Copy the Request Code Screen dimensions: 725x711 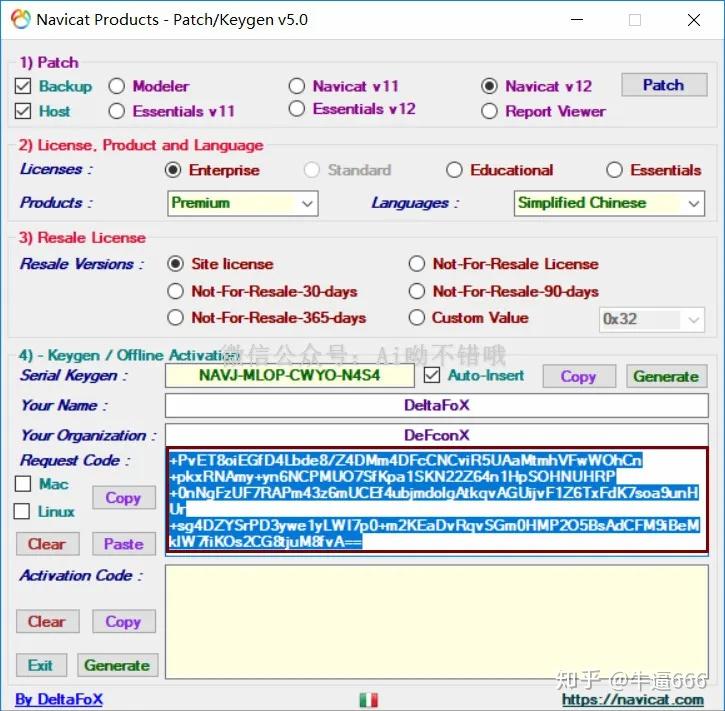[123, 498]
